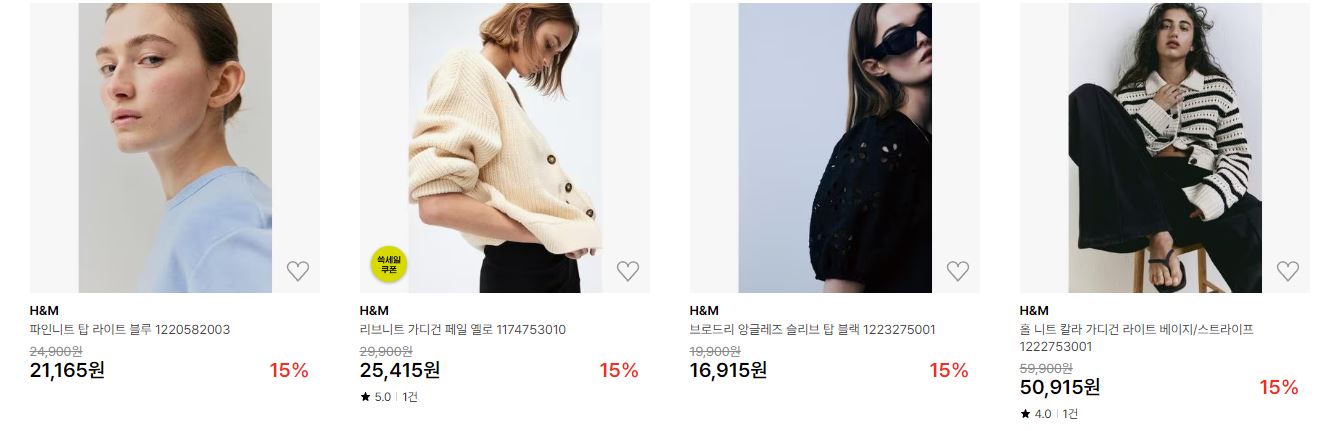Click the 15% discount label beside 16,915원
The image size is (1338, 431).
949,370
